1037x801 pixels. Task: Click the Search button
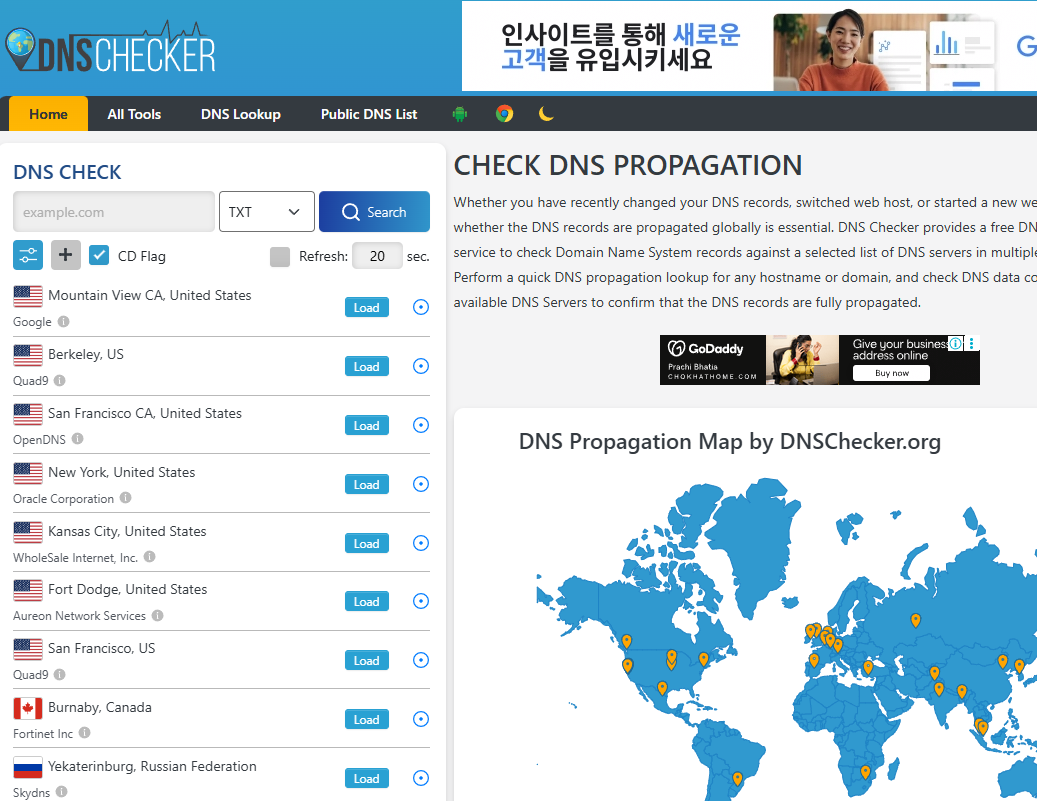pyautogui.click(x=374, y=212)
